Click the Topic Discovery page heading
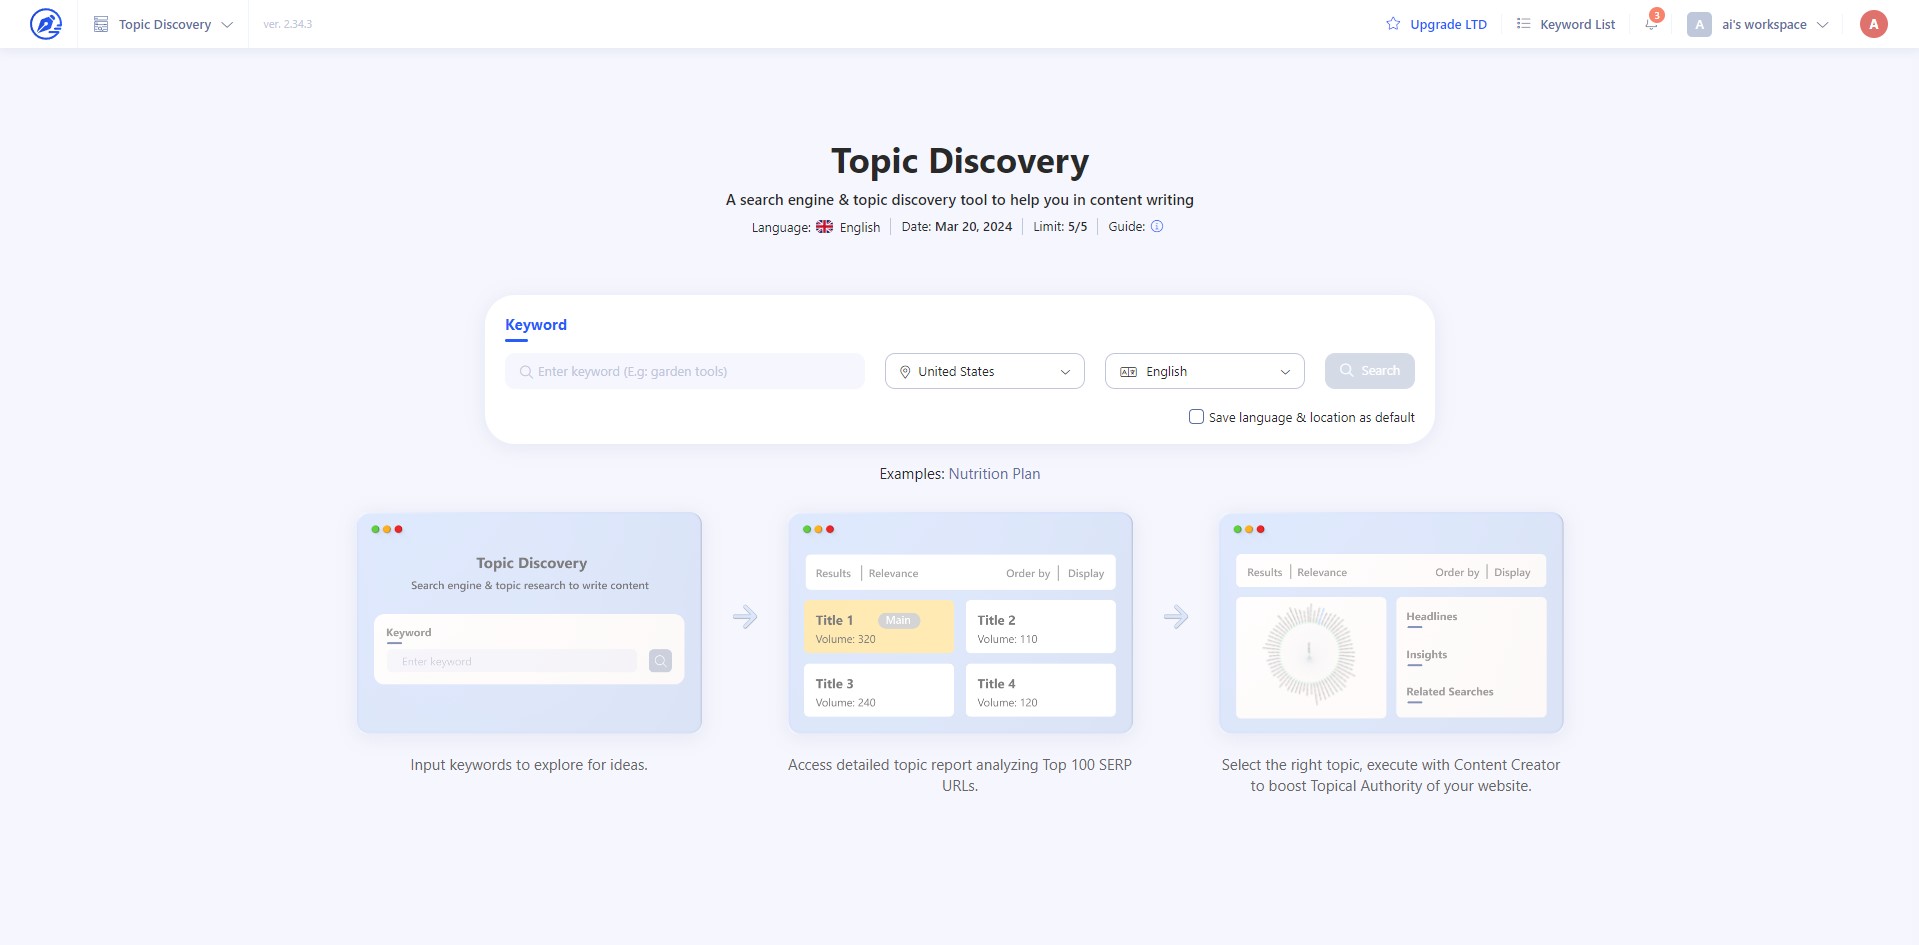The image size is (1919, 945). coord(960,161)
